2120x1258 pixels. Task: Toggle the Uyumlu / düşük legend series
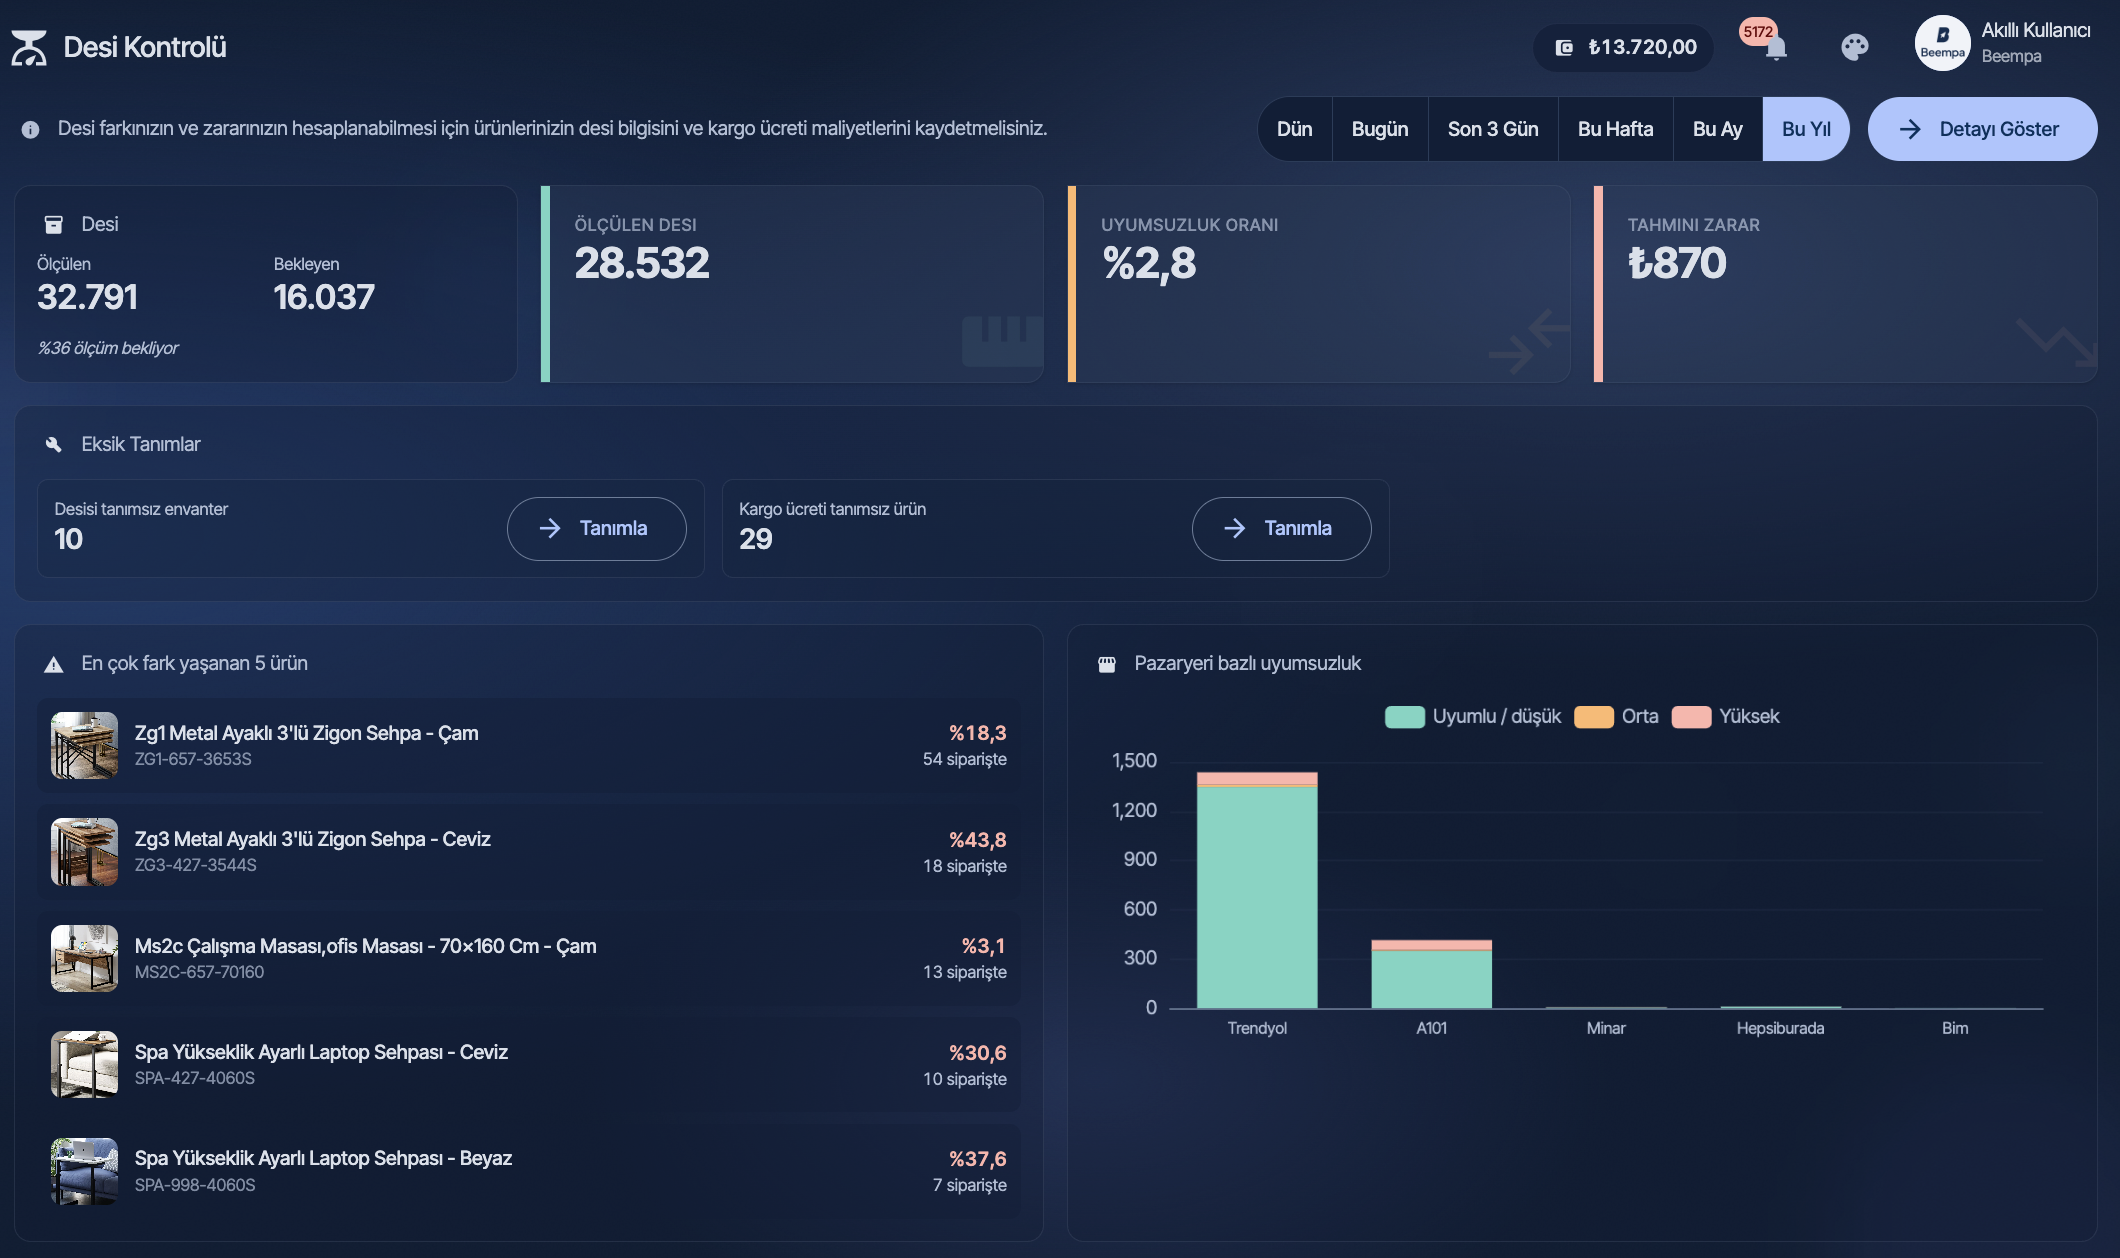(1473, 717)
